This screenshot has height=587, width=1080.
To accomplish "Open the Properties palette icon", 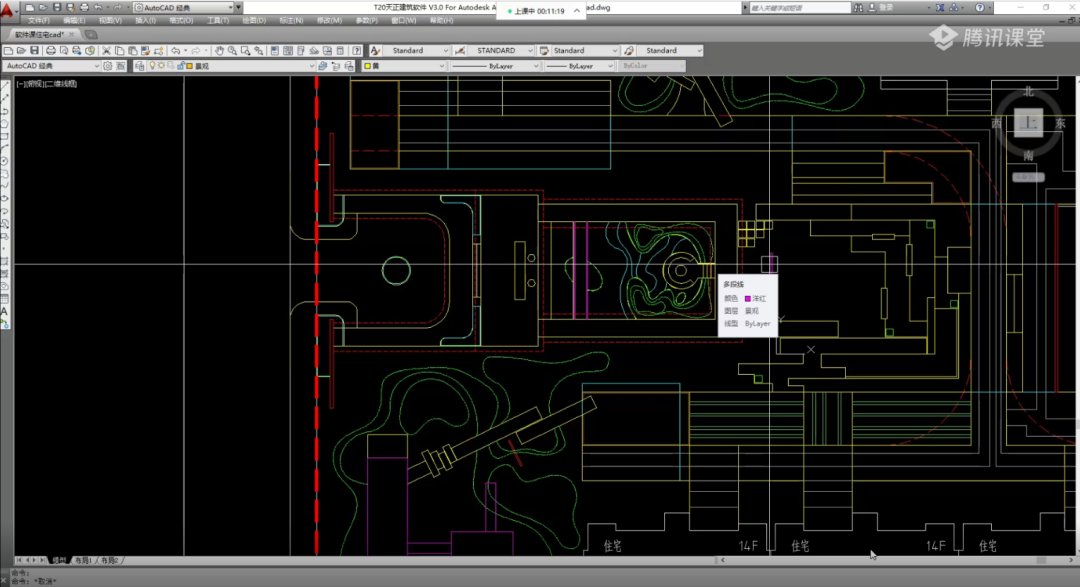I will 275,51.
